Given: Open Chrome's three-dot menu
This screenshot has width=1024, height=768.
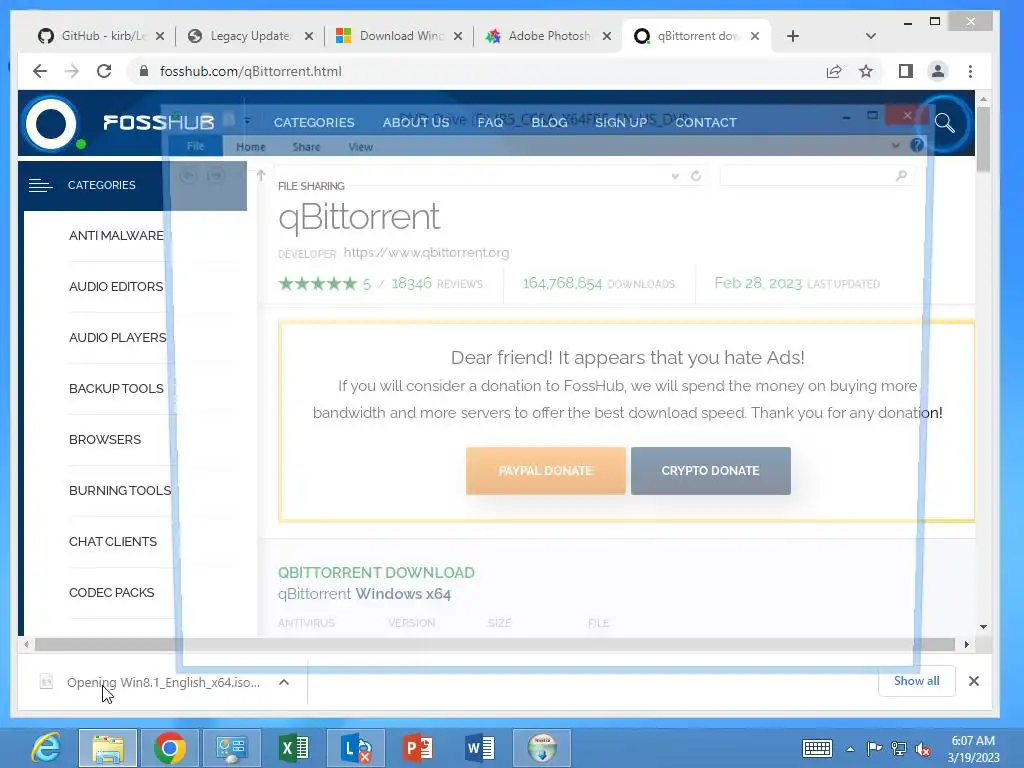Looking at the screenshot, I should pyautogui.click(x=970, y=71).
